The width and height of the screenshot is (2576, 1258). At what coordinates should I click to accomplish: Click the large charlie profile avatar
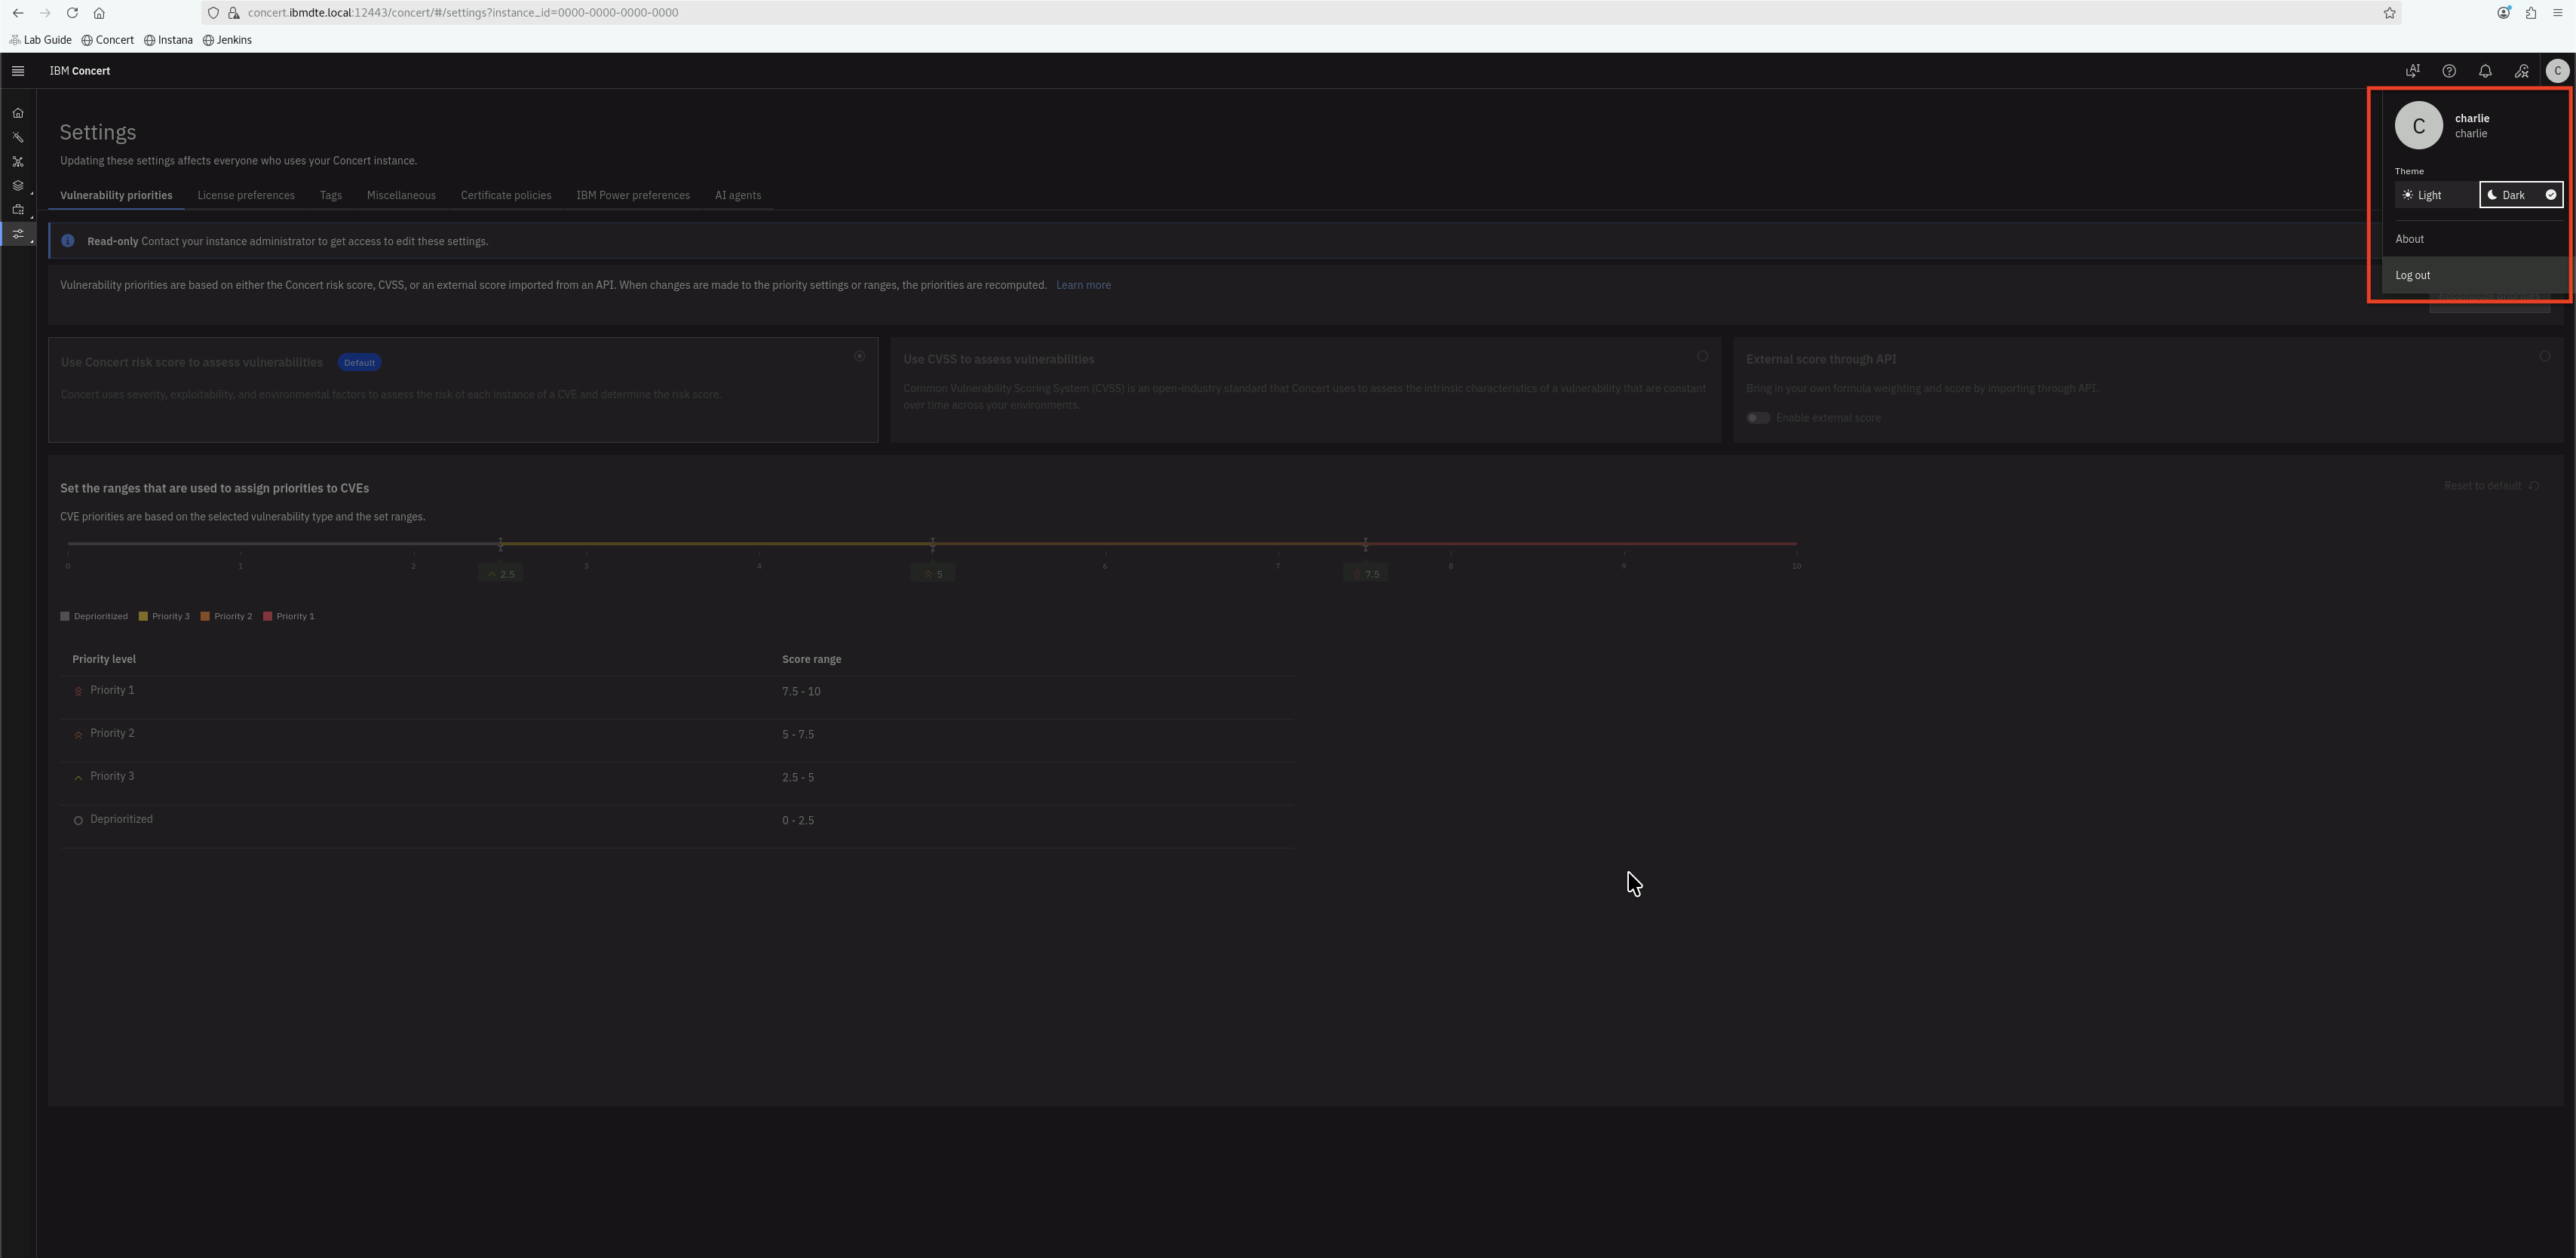(x=2419, y=125)
